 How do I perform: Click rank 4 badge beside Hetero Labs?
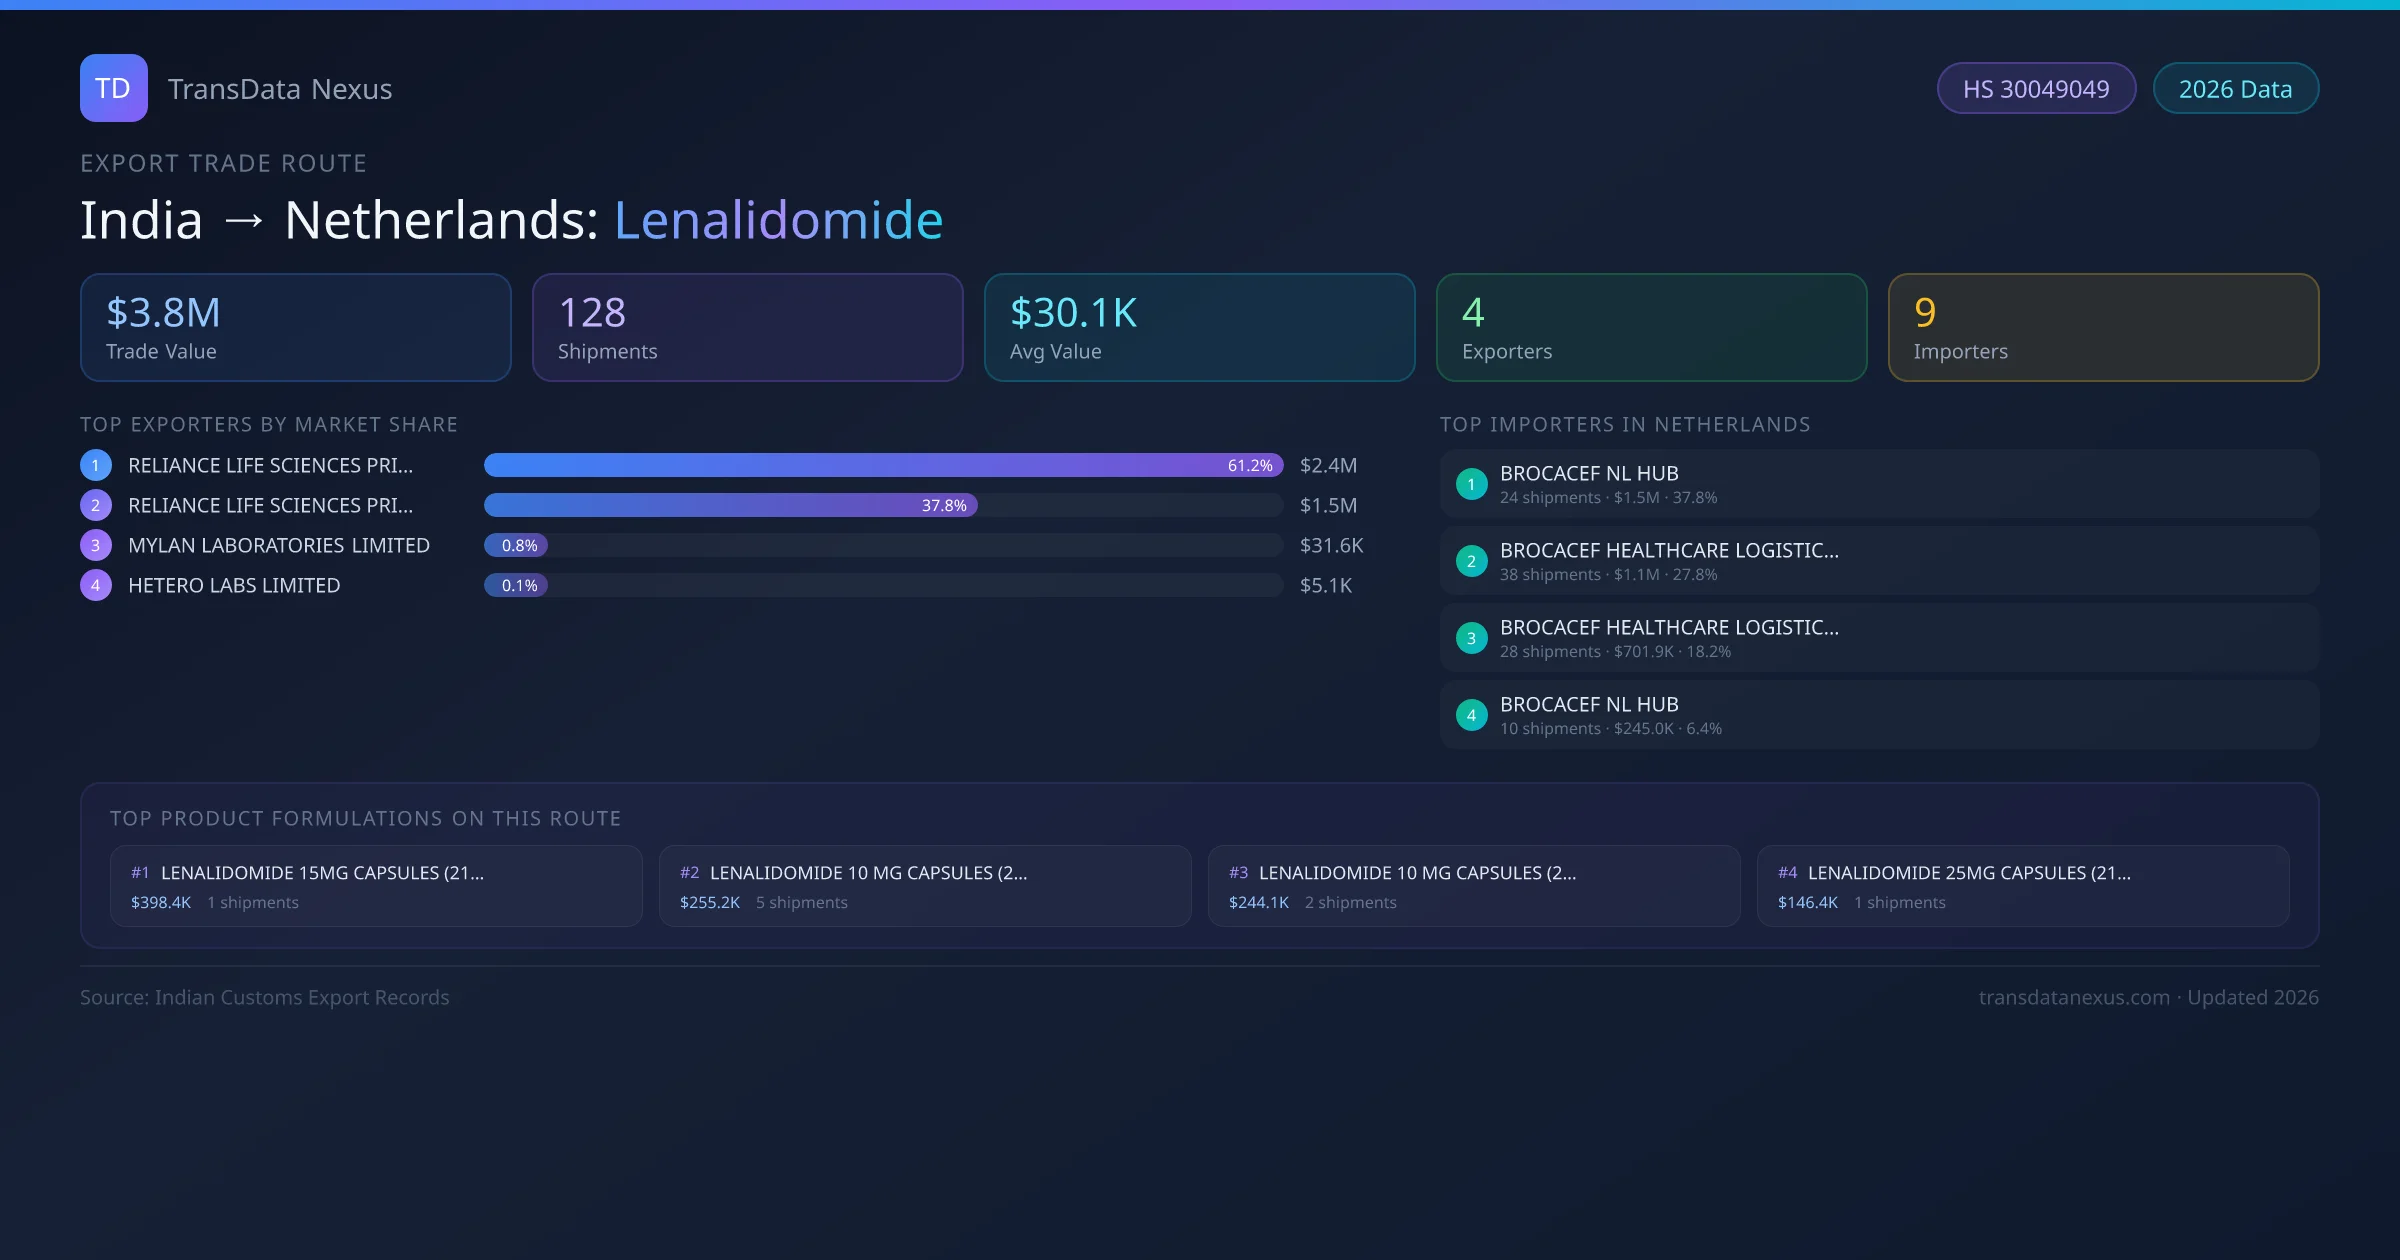[x=95, y=585]
